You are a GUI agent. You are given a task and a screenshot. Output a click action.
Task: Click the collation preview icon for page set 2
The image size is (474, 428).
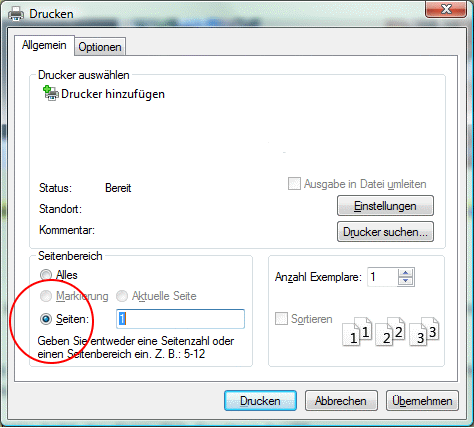click(x=390, y=331)
